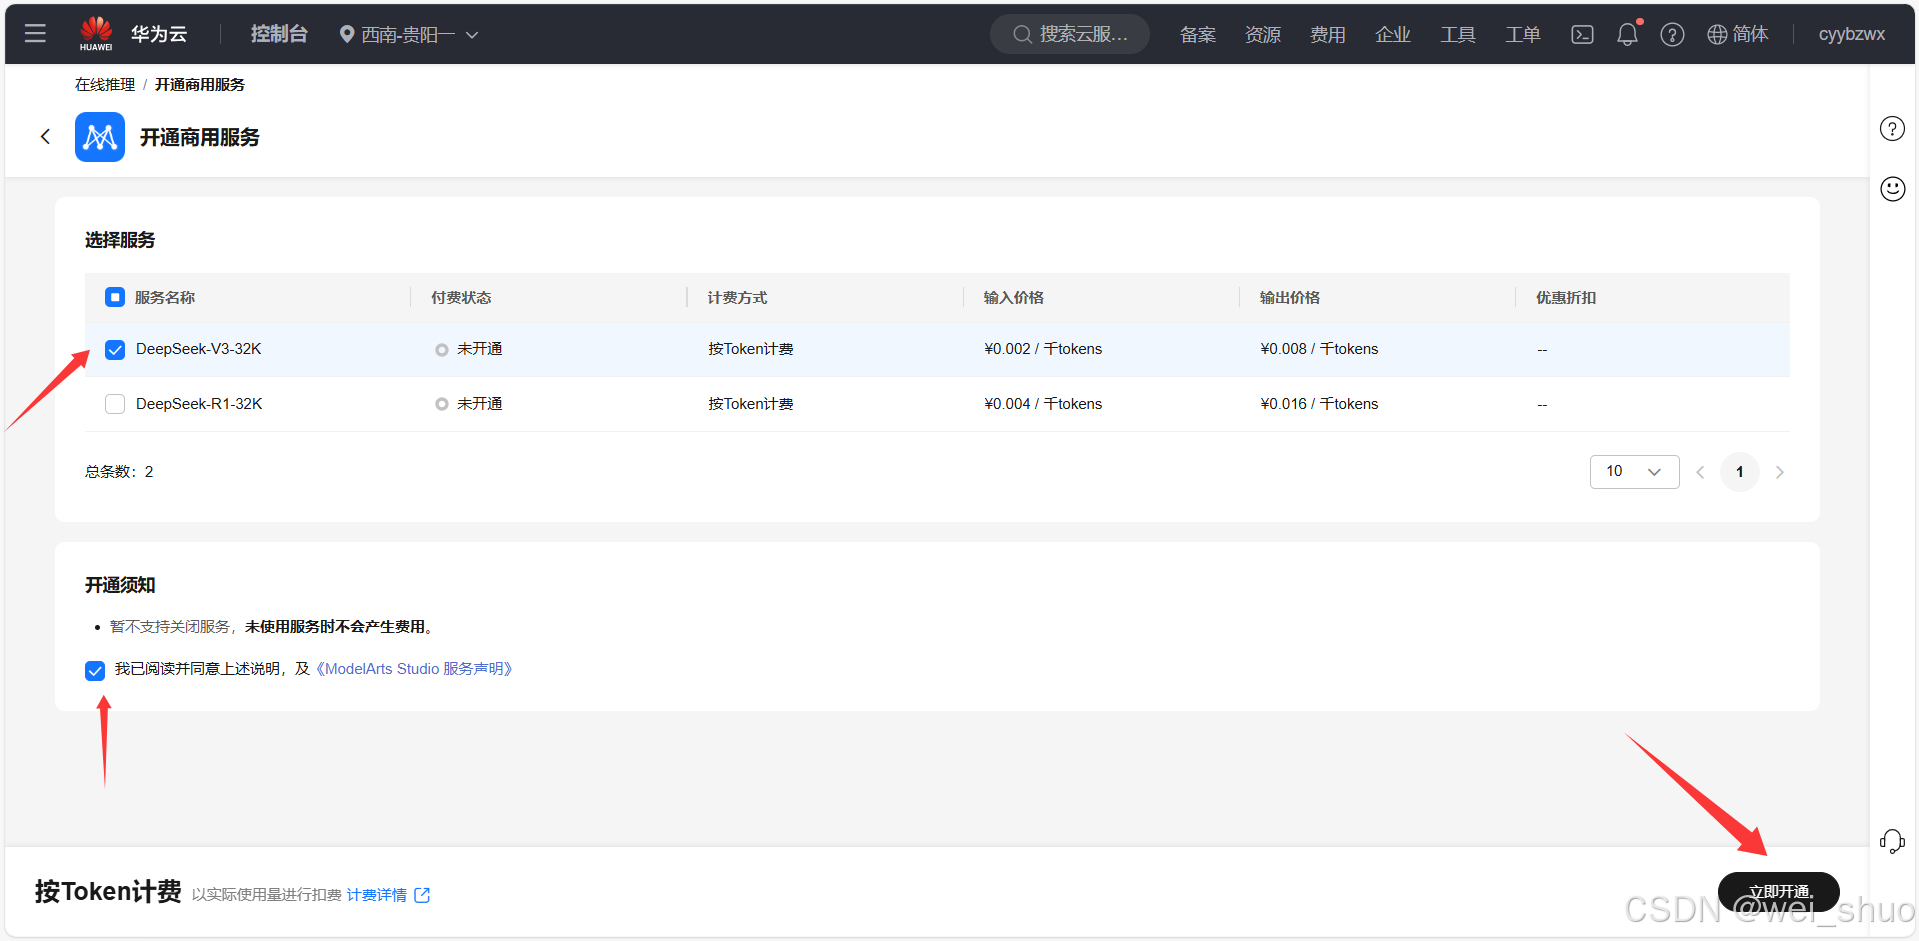Go to previous page arrow

coord(1700,472)
